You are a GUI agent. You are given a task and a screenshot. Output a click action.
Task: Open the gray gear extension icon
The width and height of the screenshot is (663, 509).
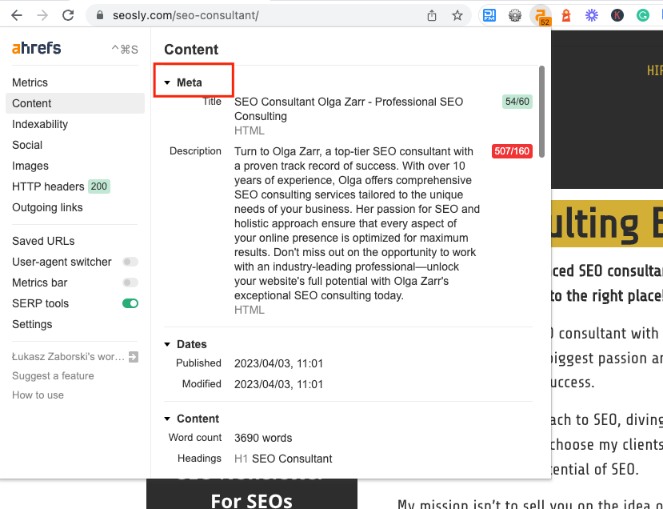coord(515,16)
